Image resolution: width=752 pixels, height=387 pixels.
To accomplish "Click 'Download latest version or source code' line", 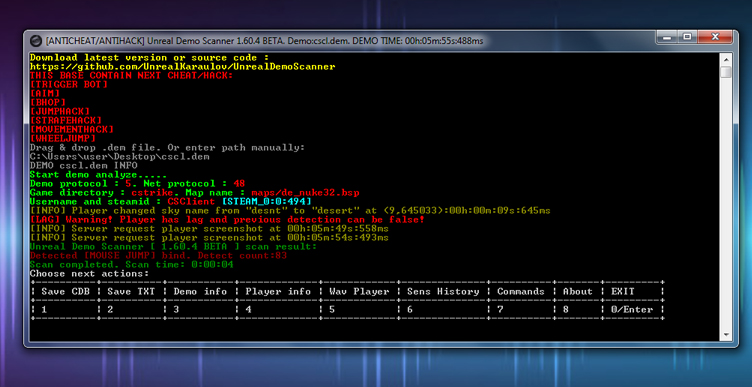I will click(x=149, y=58).
